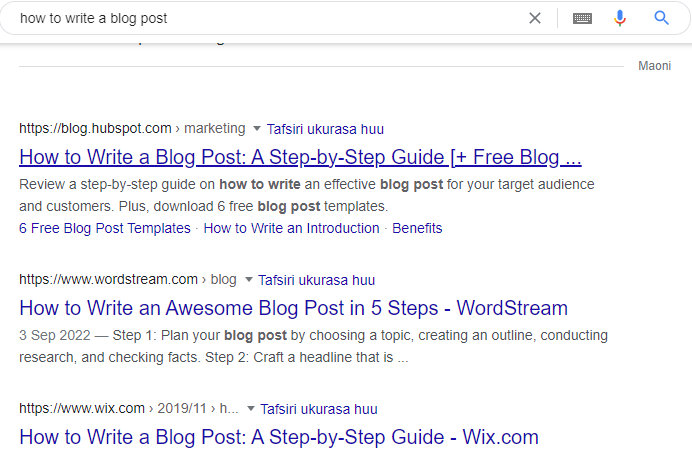Open Wix.com Step-by-Step Guide result title

[x=279, y=437]
